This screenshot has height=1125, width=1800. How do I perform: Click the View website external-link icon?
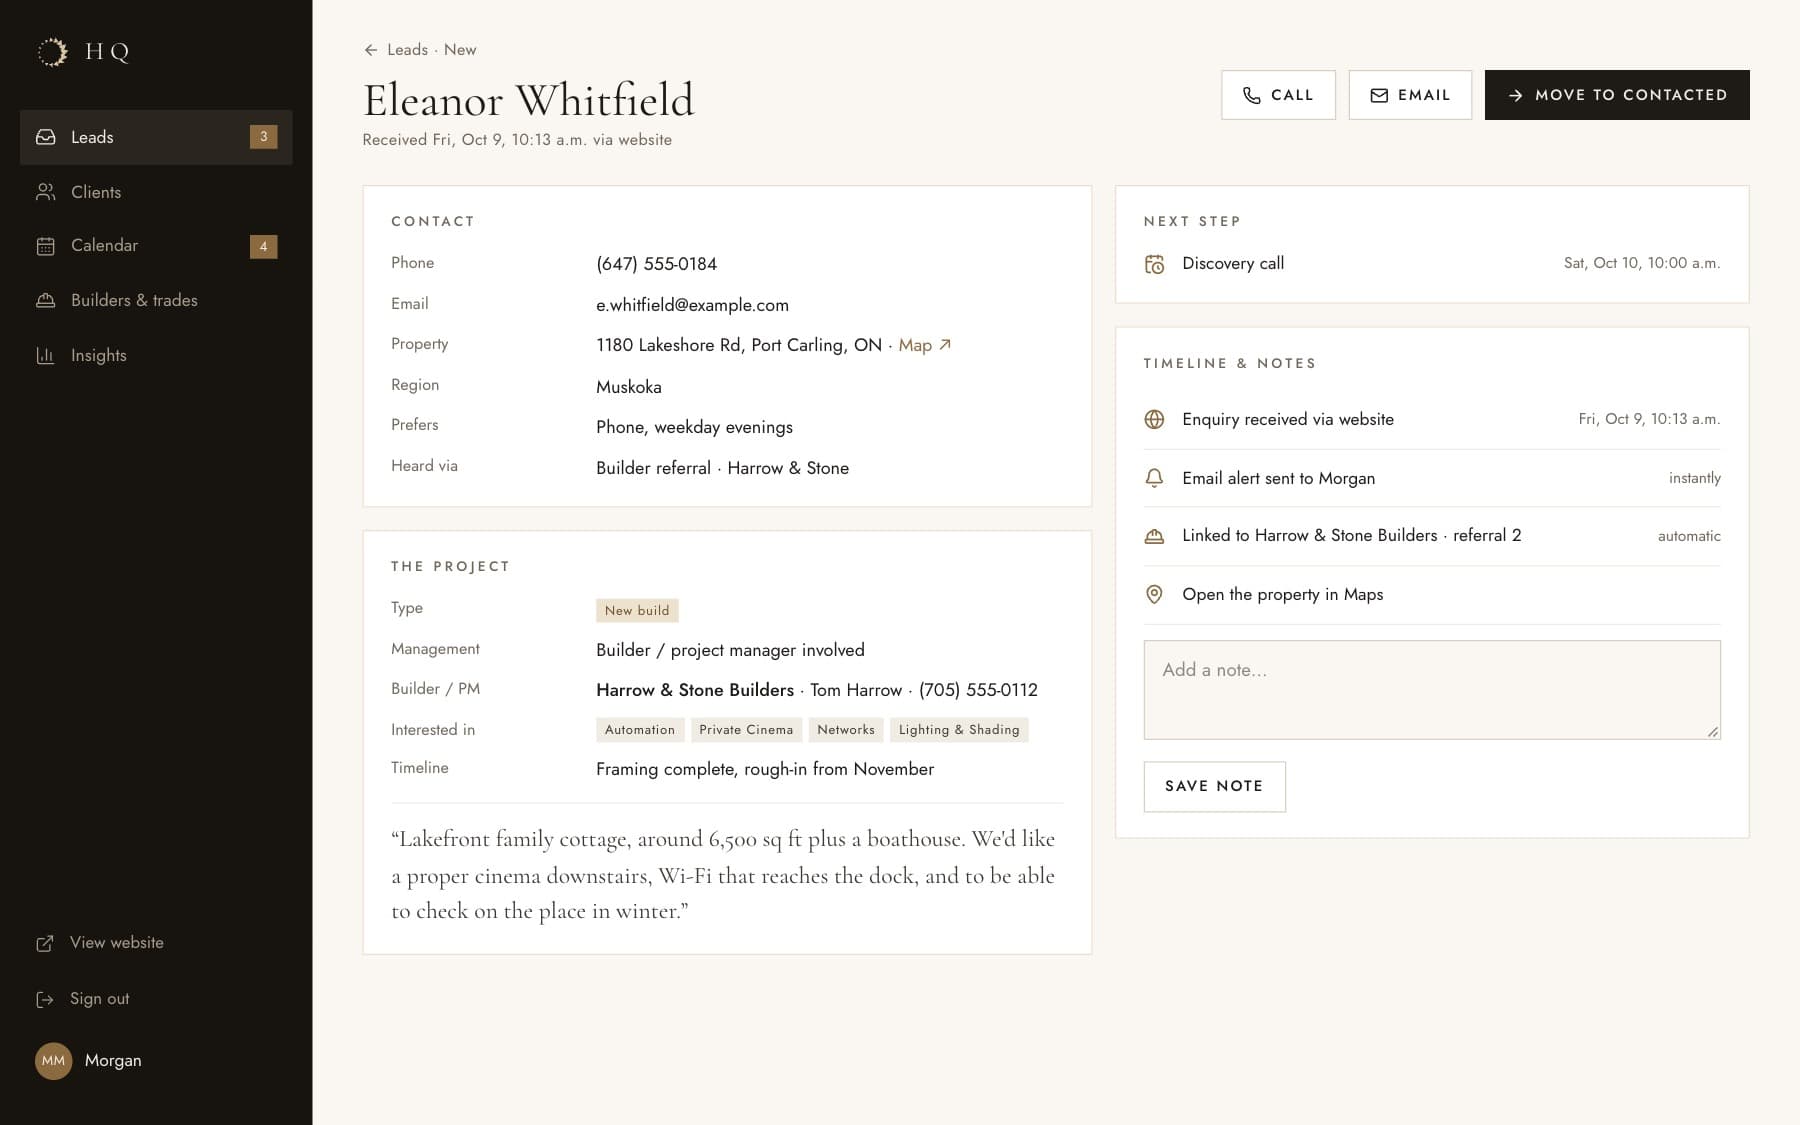point(45,943)
